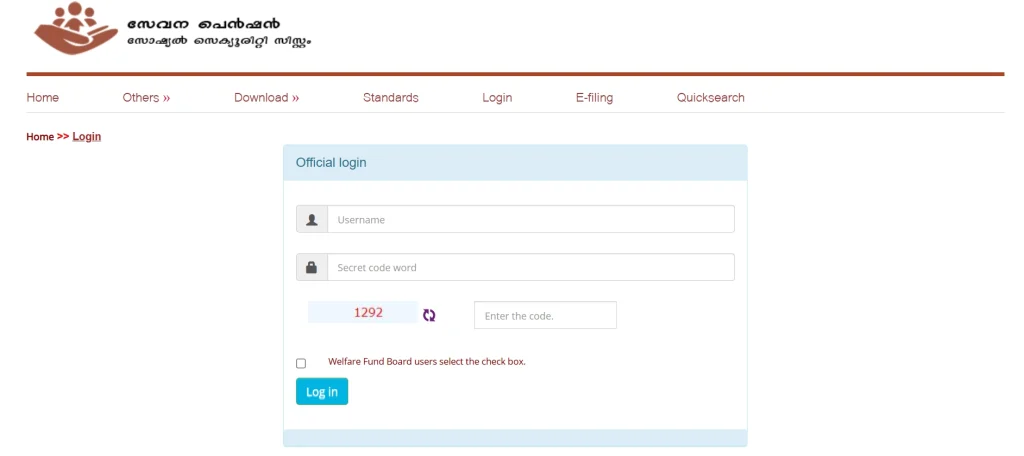This screenshot has height=456, width=1024.
Task: Click the Sevana Pension hands logo
Action: 75,28
